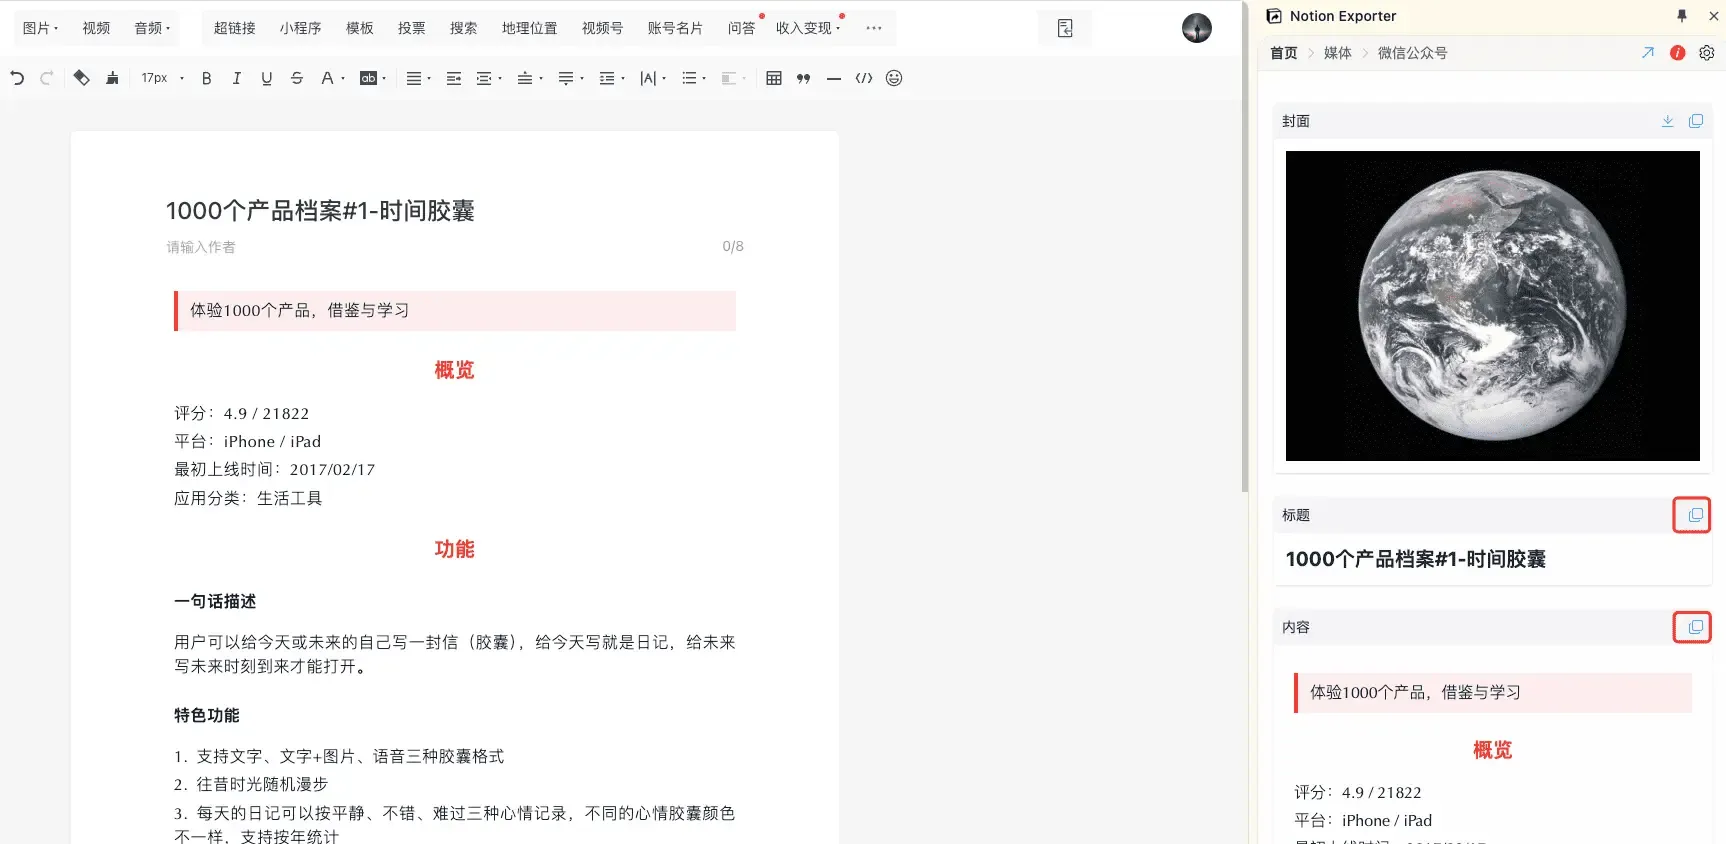Viewport: 1726px width, 844px height.
Task: Open the text alignment dropdown
Action: click(x=419, y=78)
